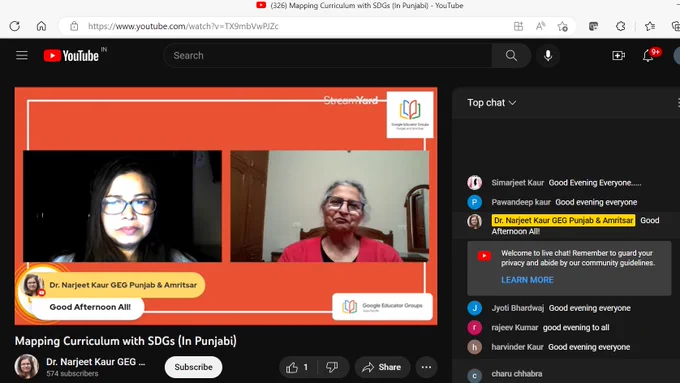Go to browser home page icon
680x383 pixels.
pos(41,26)
